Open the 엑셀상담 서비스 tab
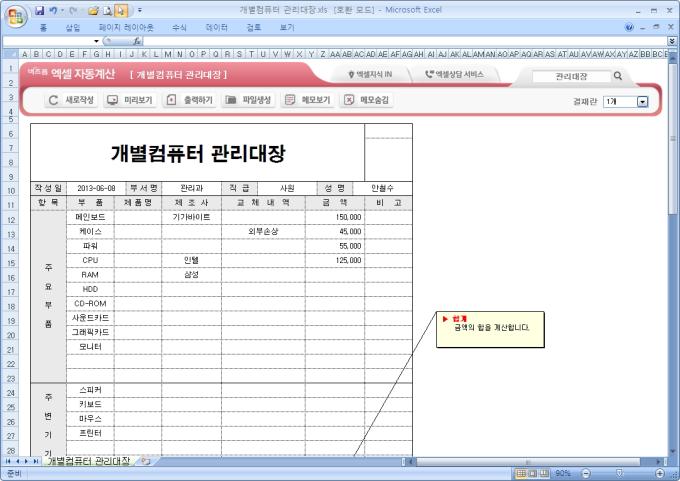This screenshot has height=481, width=680. [x=454, y=75]
